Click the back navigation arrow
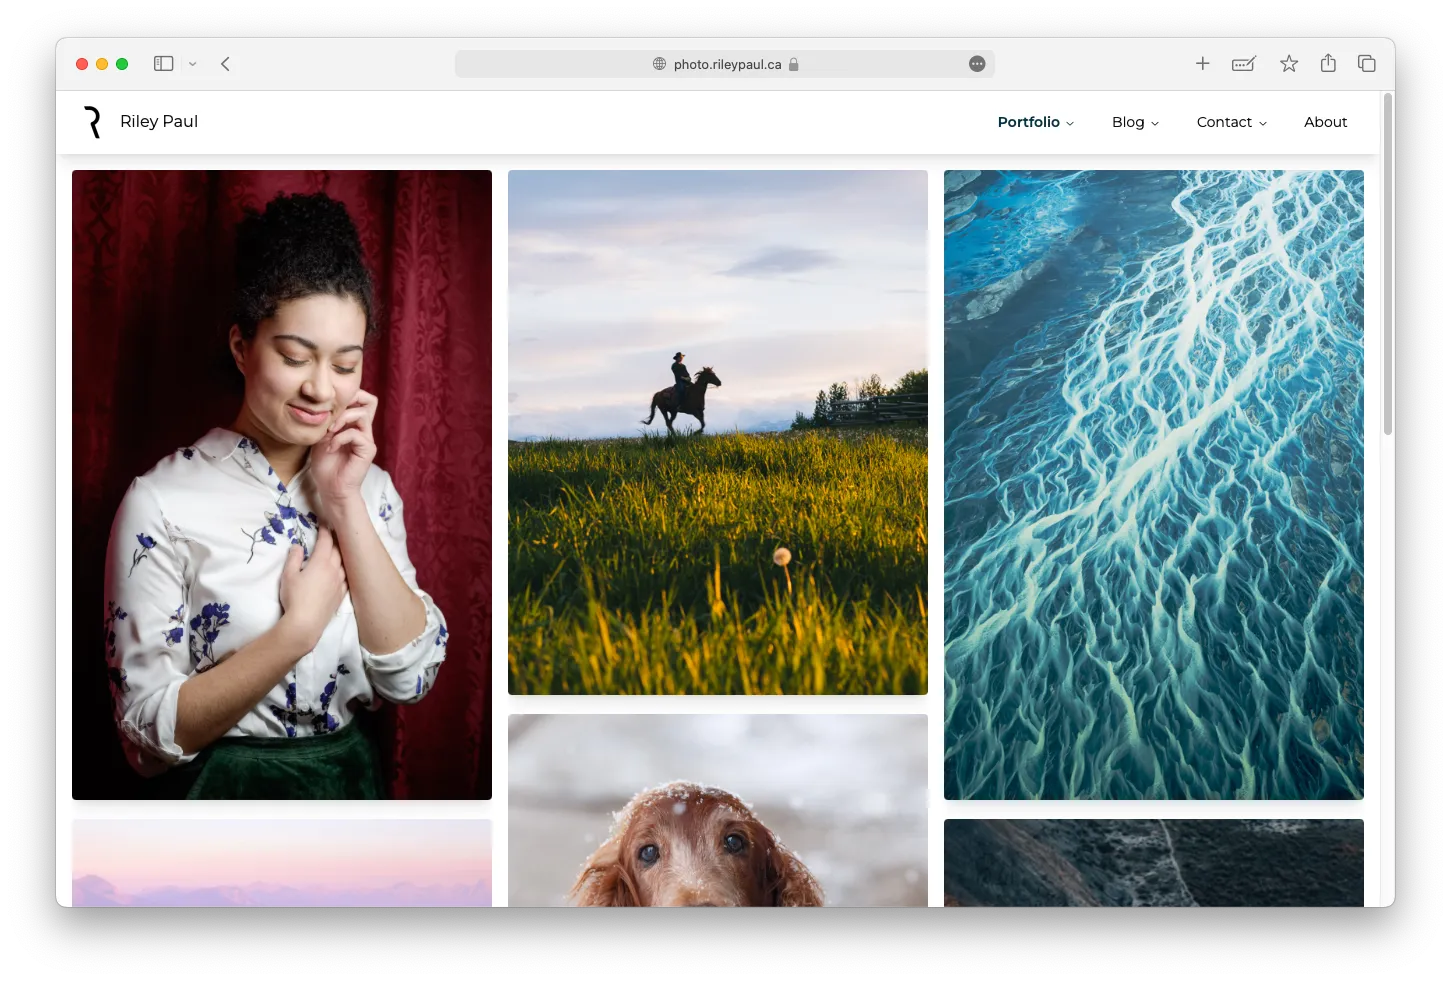Screen dimensions: 1451x981 pos(225,63)
